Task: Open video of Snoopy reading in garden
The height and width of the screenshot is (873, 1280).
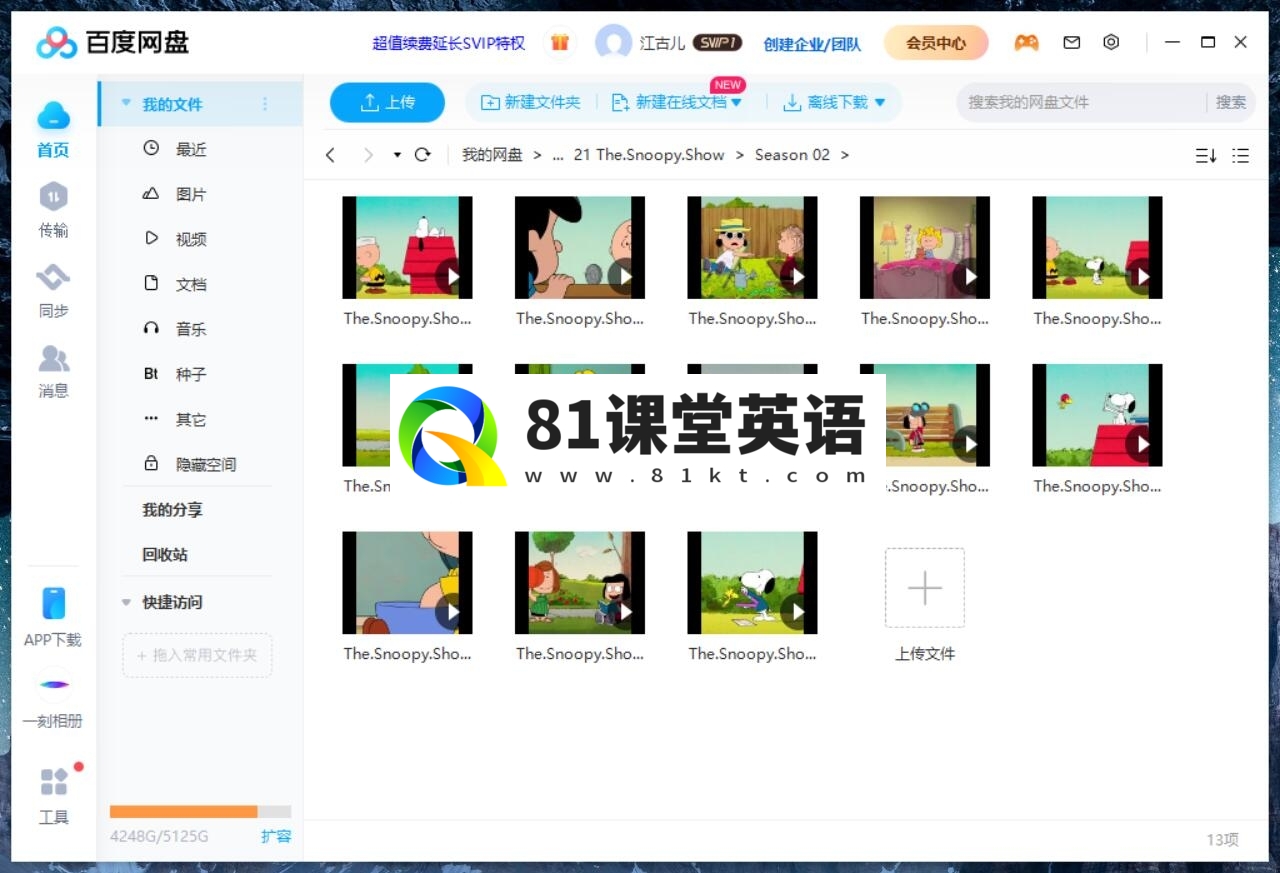Action: click(x=752, y=582)
